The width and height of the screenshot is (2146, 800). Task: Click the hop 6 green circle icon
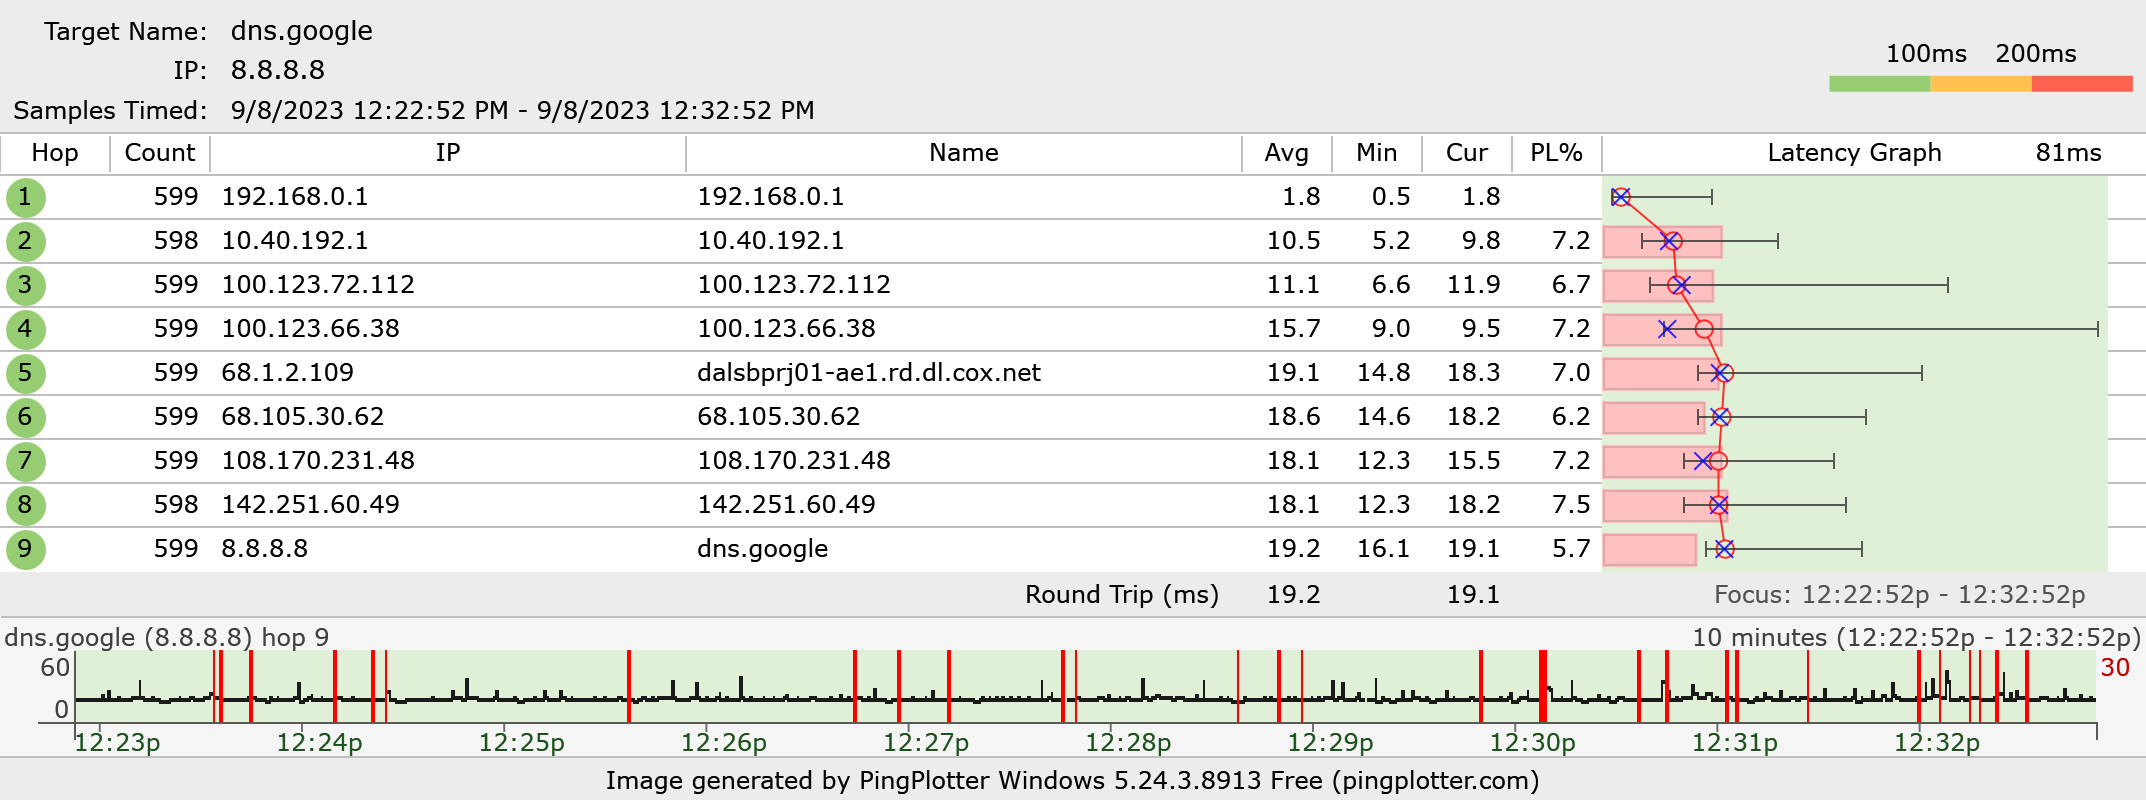25,417
